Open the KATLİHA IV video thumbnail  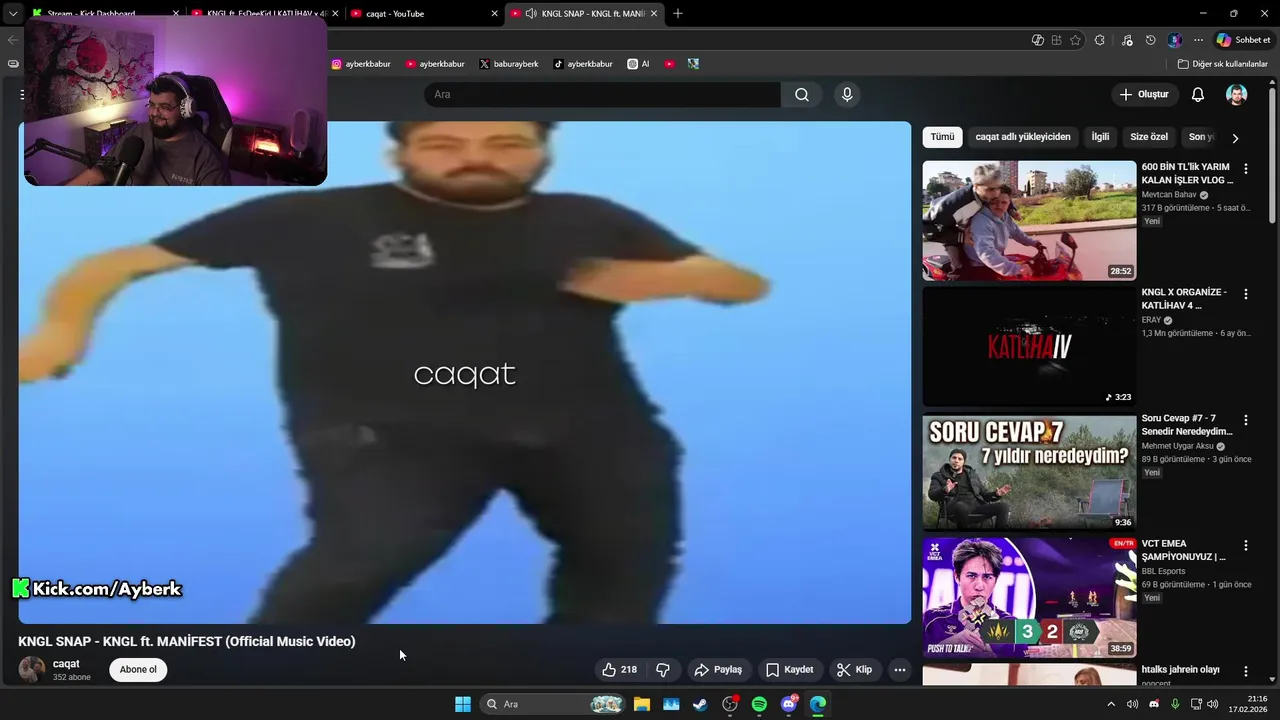point(1029,346)
